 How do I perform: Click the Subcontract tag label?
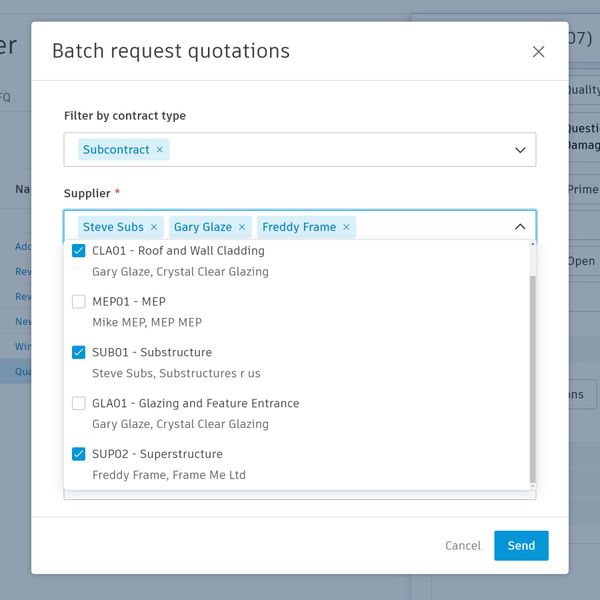pos(116,150)
